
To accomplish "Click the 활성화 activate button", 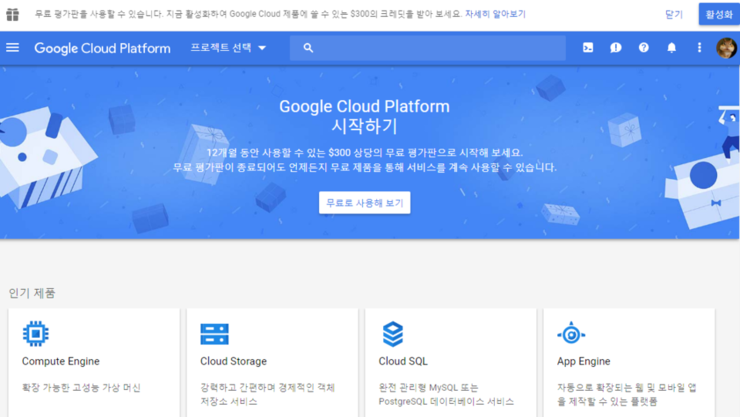I will (719, 14).
